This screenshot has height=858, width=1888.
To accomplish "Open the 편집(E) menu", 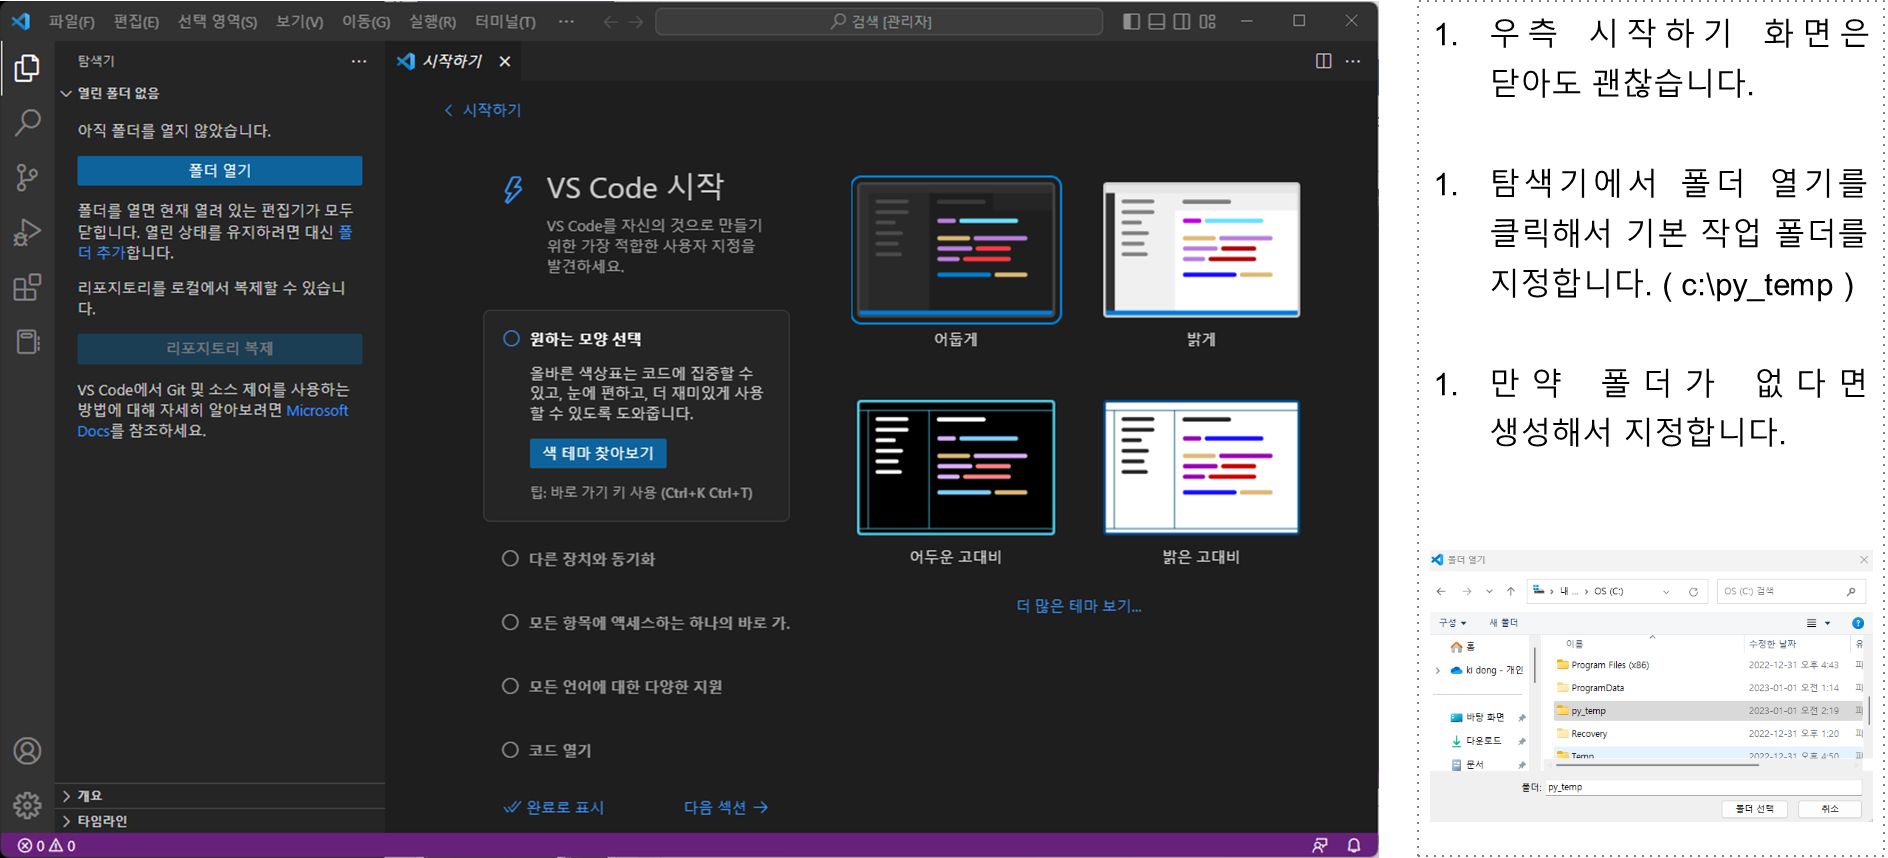I will 136,21.
